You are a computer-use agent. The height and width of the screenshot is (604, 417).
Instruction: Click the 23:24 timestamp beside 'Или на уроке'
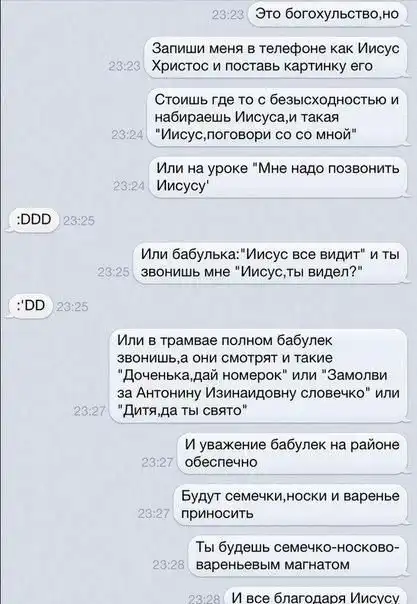tap(129, 186)
